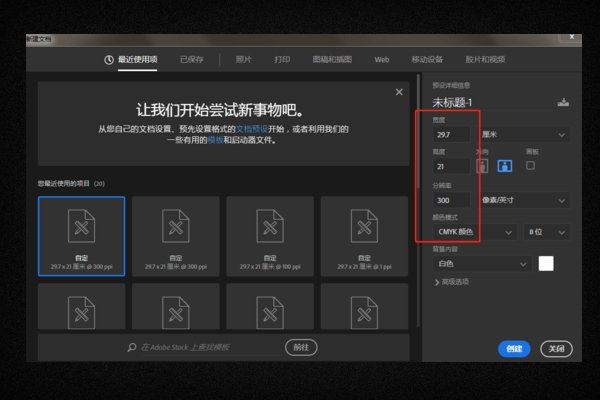This screenshot has width=600, height=400.
Task: Select the 打印 presets tab
Action: (282, 59)
